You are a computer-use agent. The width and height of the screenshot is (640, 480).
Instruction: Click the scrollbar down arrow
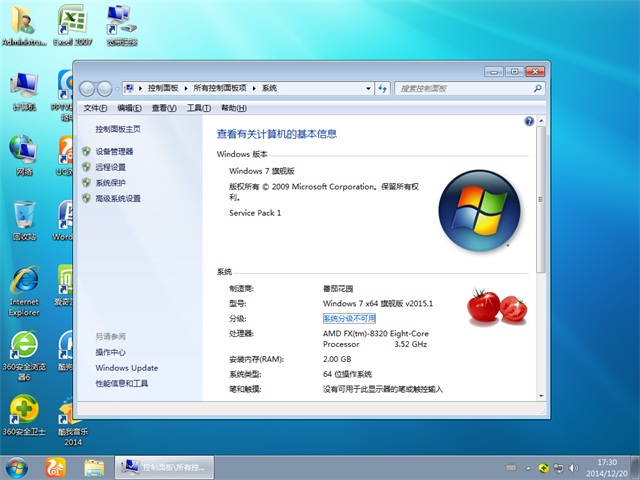click(x=541, y=396)
